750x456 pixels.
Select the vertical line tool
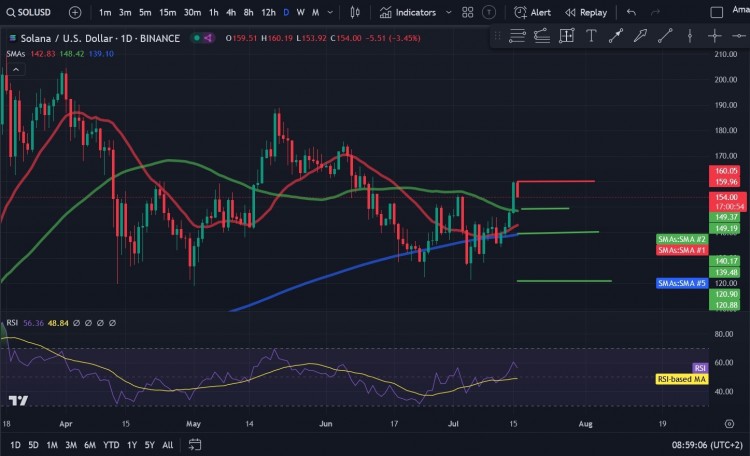690,36
